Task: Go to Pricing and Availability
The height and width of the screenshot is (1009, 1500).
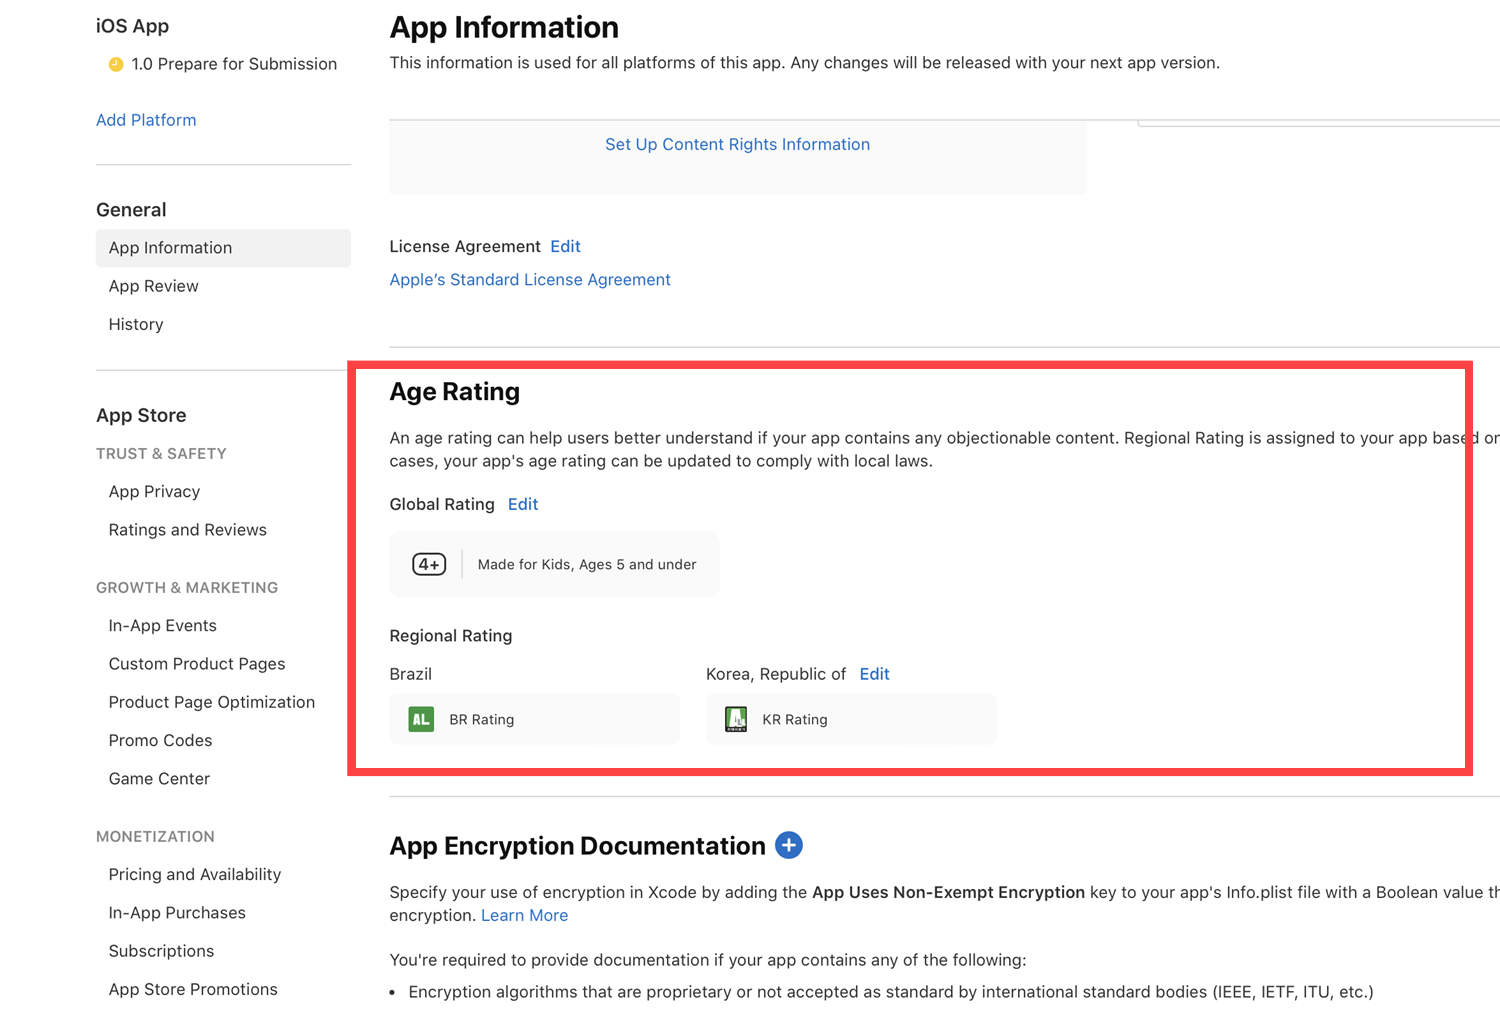Action: click(194, 874)
